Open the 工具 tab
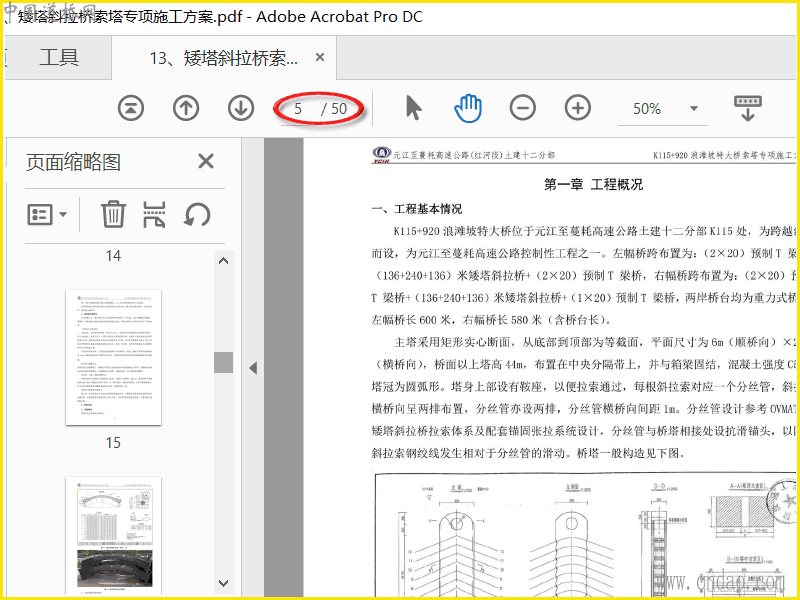Screen dimensions: 800x600 (x=59, y=57)
